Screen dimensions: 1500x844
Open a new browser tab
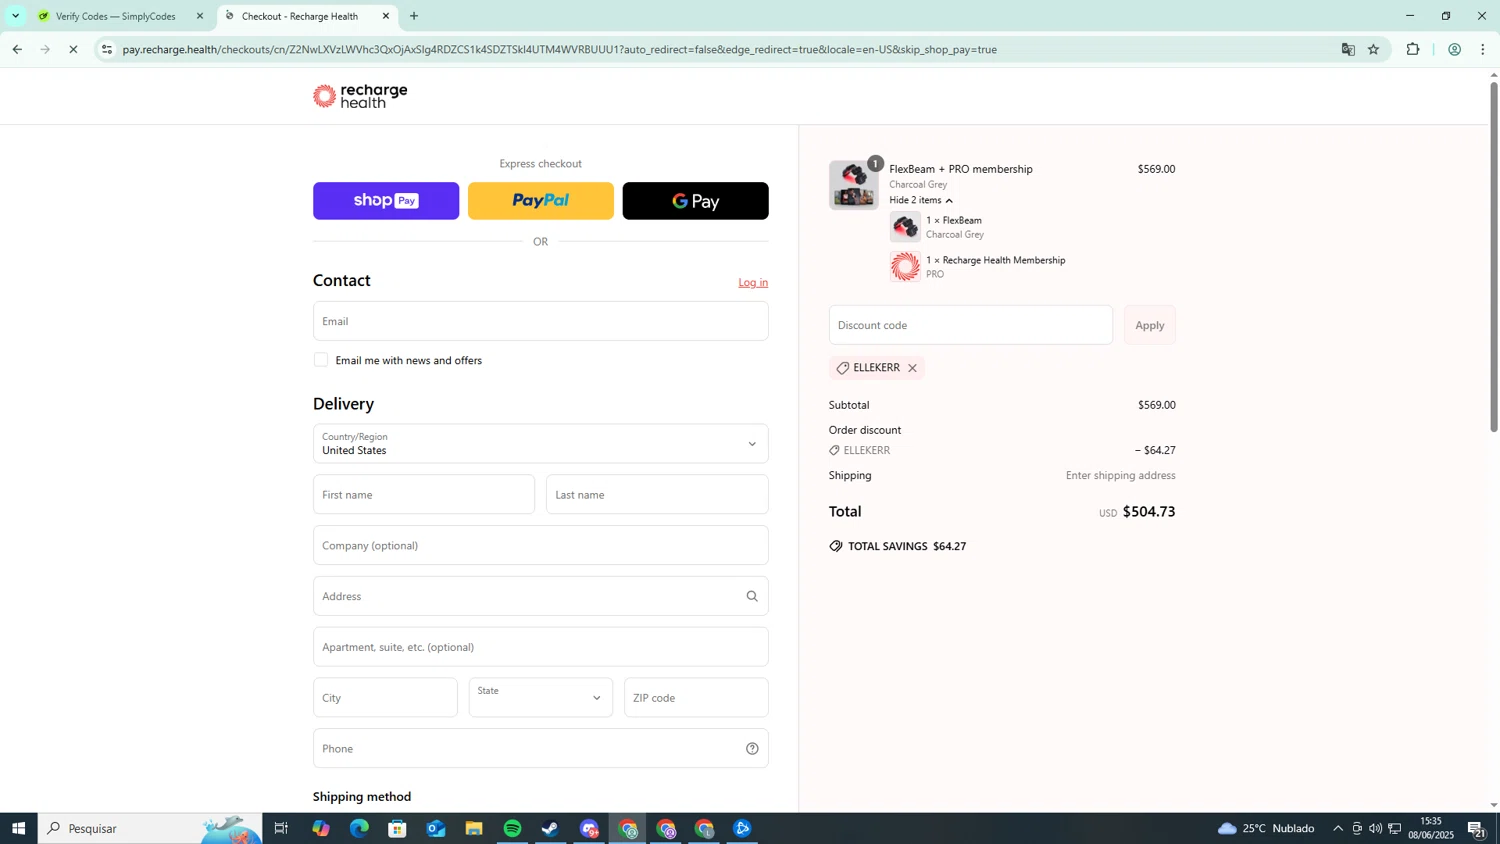point(414,17)
